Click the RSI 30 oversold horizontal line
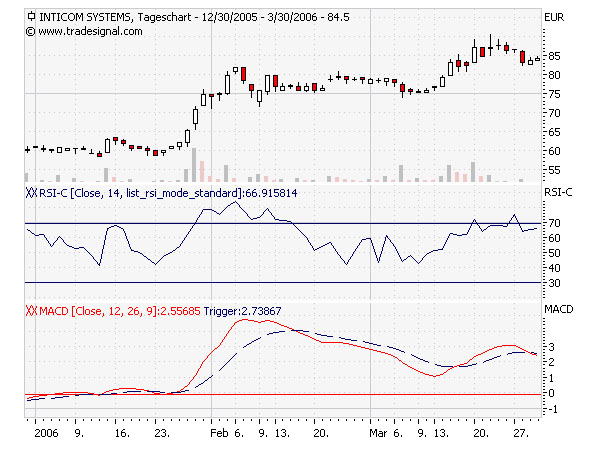Screen dimensions: 600x450 tap(283, 282)
